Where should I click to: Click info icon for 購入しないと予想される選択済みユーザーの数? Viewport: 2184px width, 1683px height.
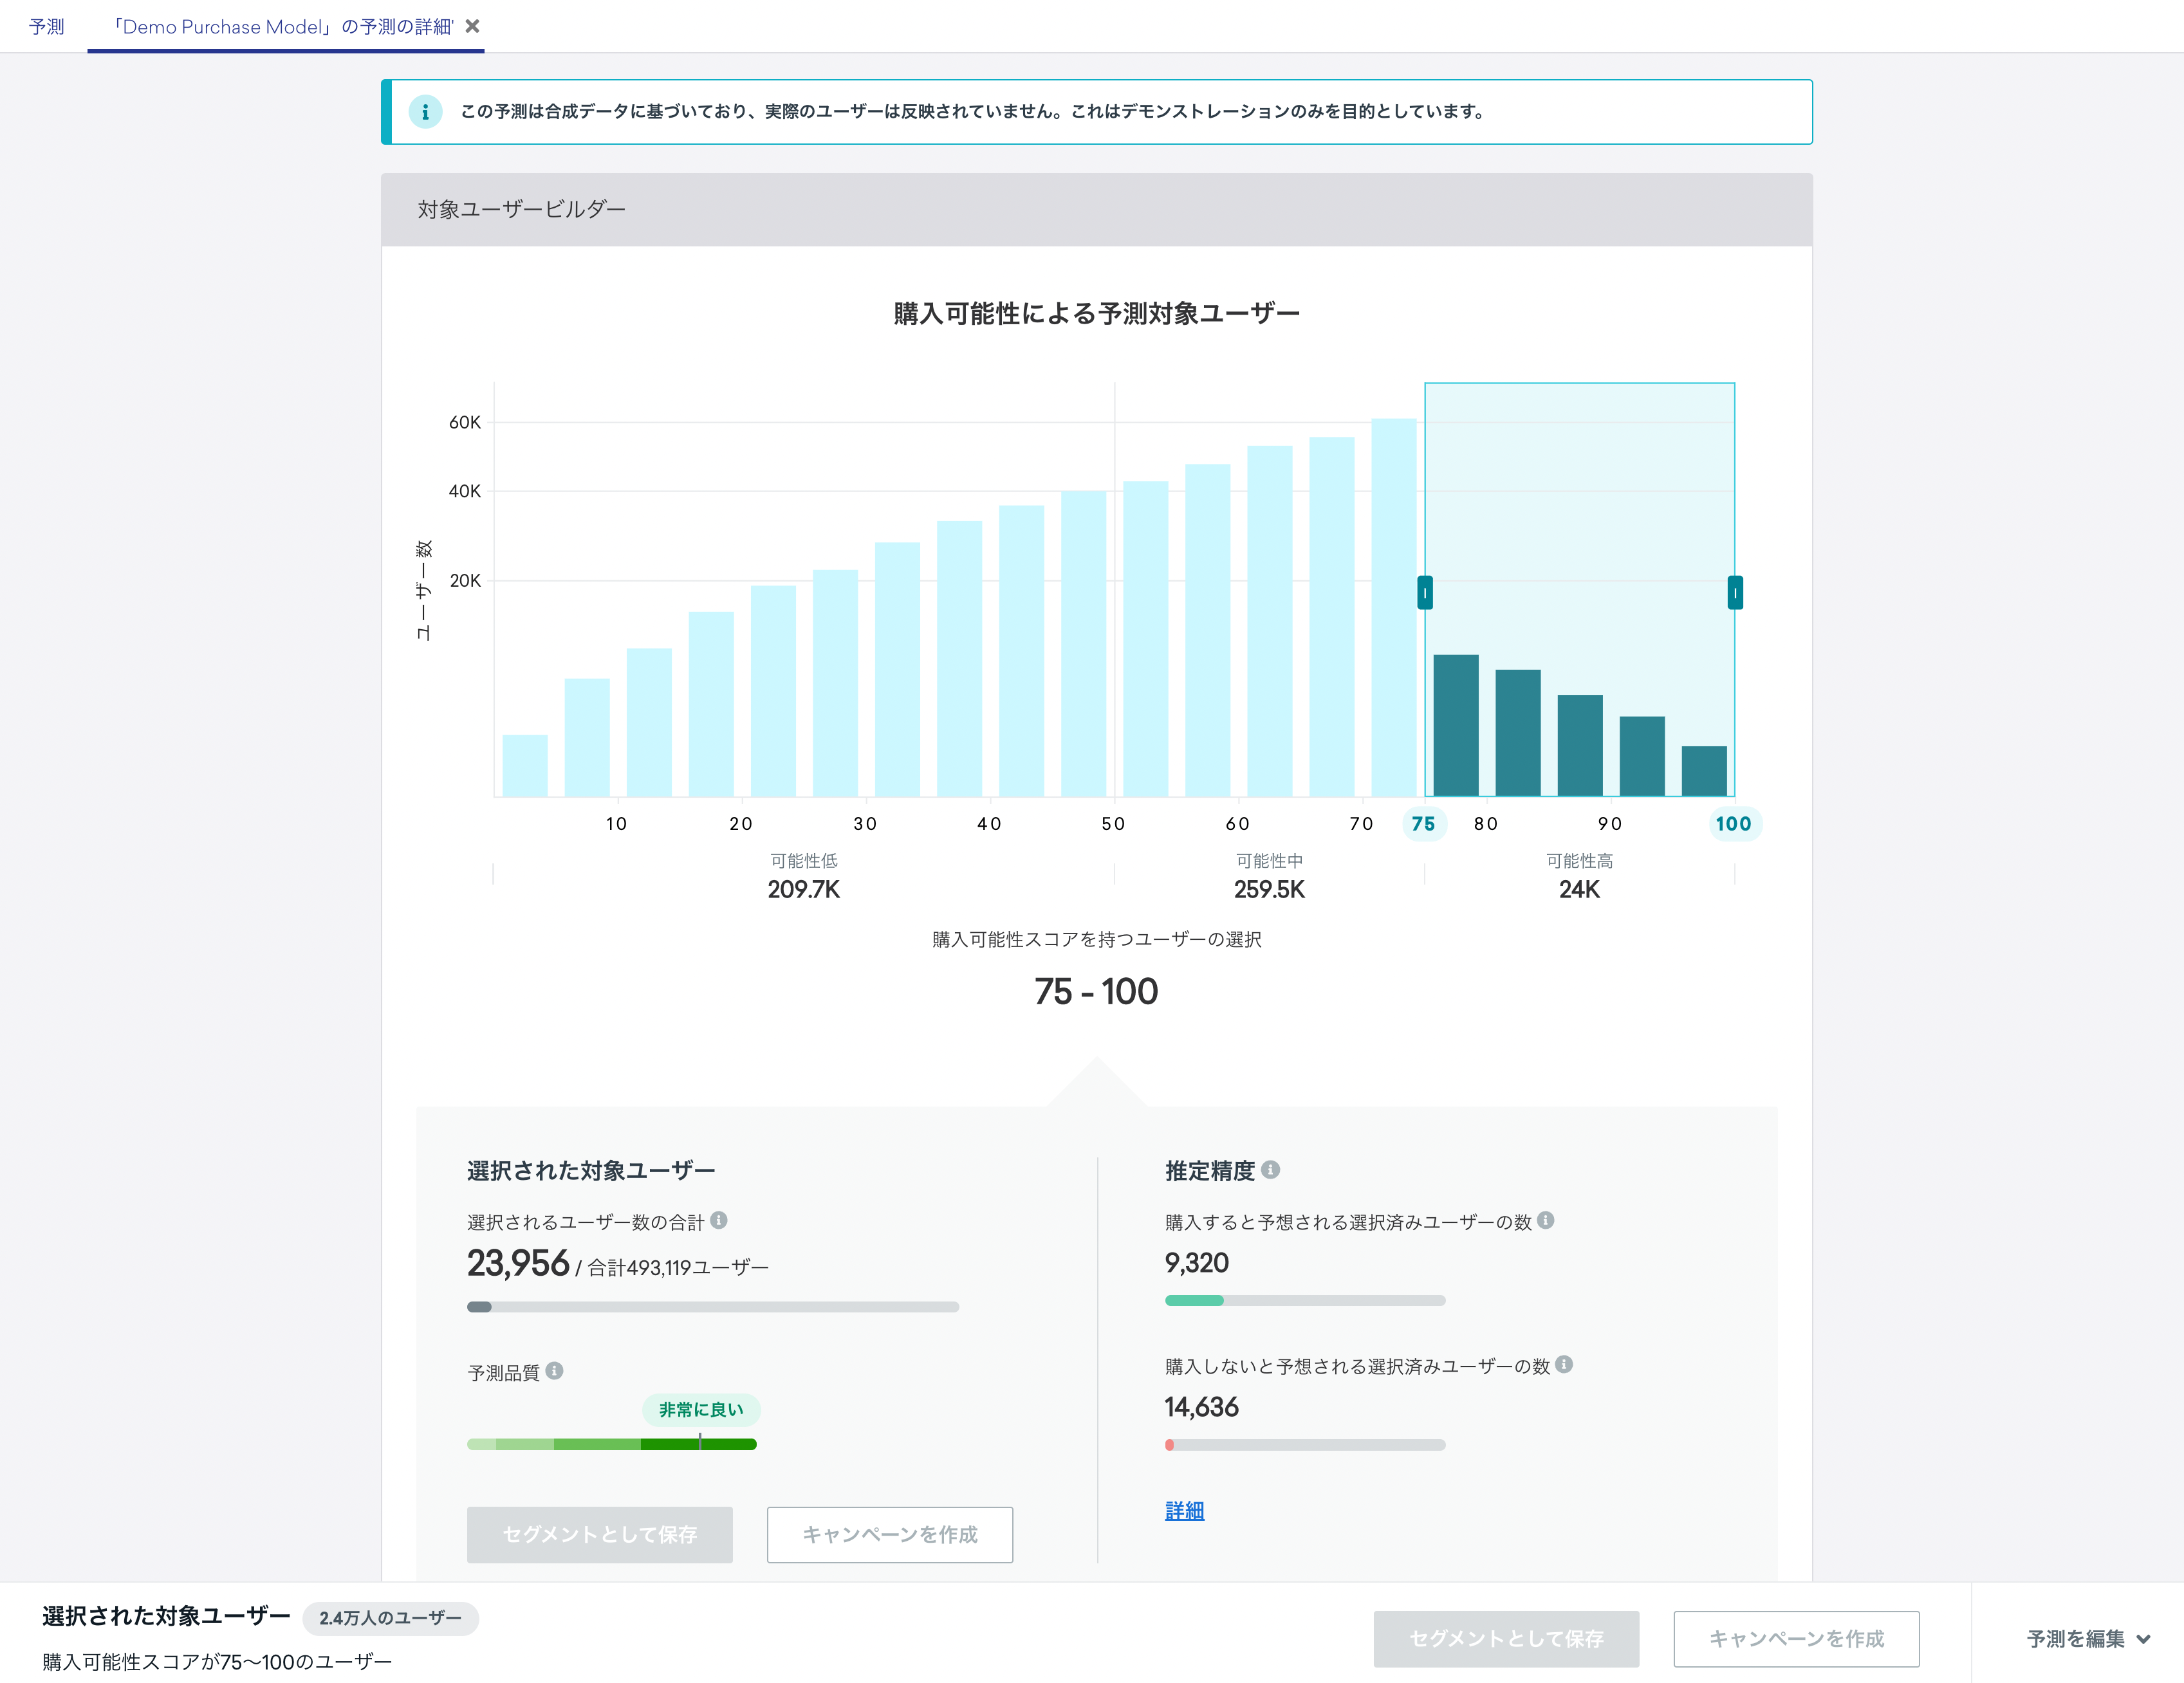[x=1564, y=1364]
